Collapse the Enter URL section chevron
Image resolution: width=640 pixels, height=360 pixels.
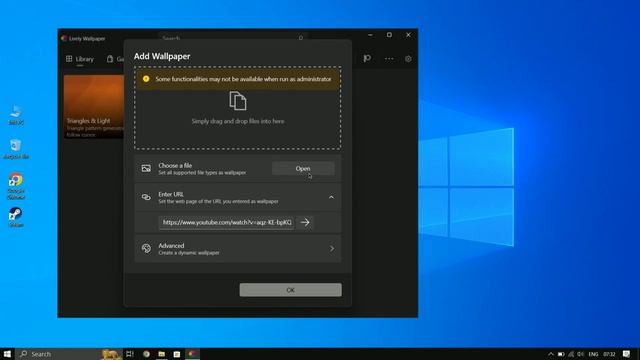[331, 198]
